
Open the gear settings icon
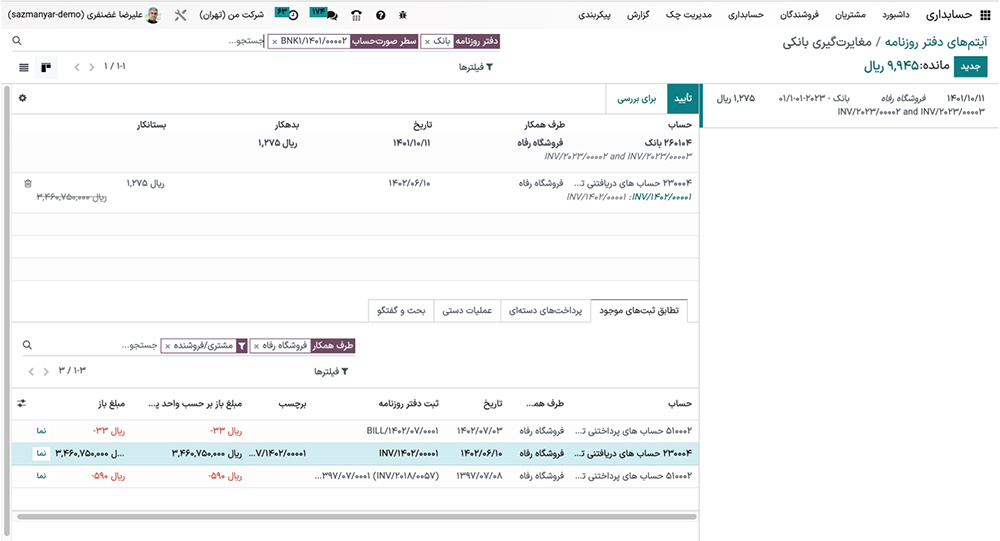pyautogui.click(x=22, y=98)
